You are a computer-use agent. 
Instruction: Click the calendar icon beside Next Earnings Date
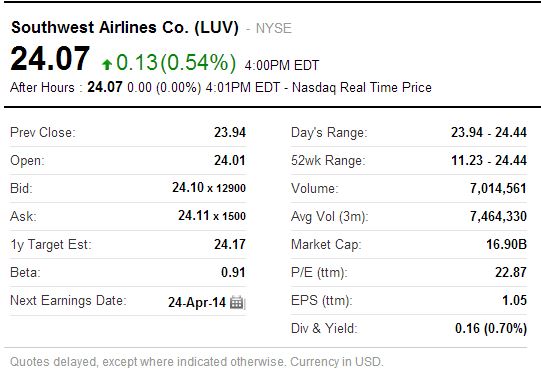(237, 303)
